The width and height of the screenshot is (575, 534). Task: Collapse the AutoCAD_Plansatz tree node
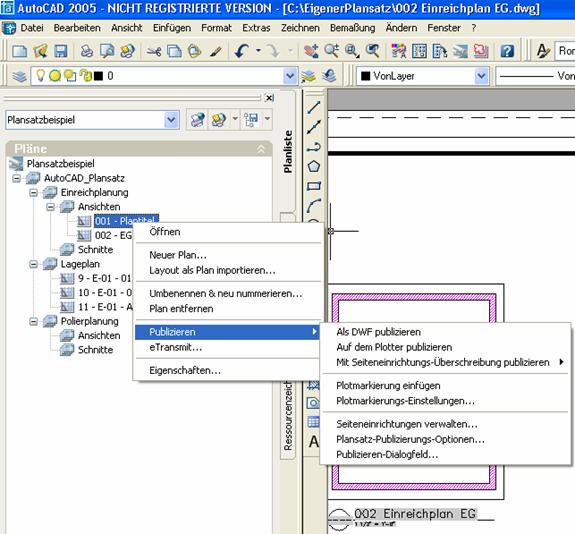tap(17, 179)
